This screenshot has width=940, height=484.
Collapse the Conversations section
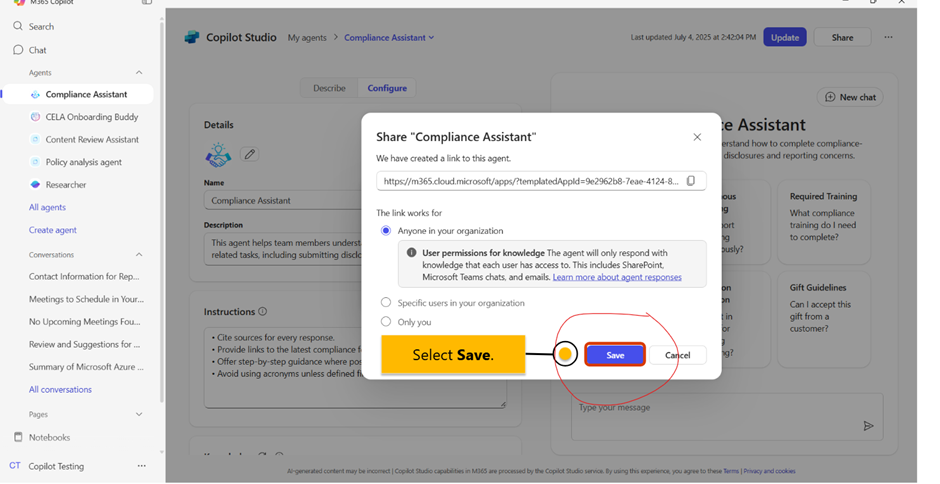(x=139, y=255)
